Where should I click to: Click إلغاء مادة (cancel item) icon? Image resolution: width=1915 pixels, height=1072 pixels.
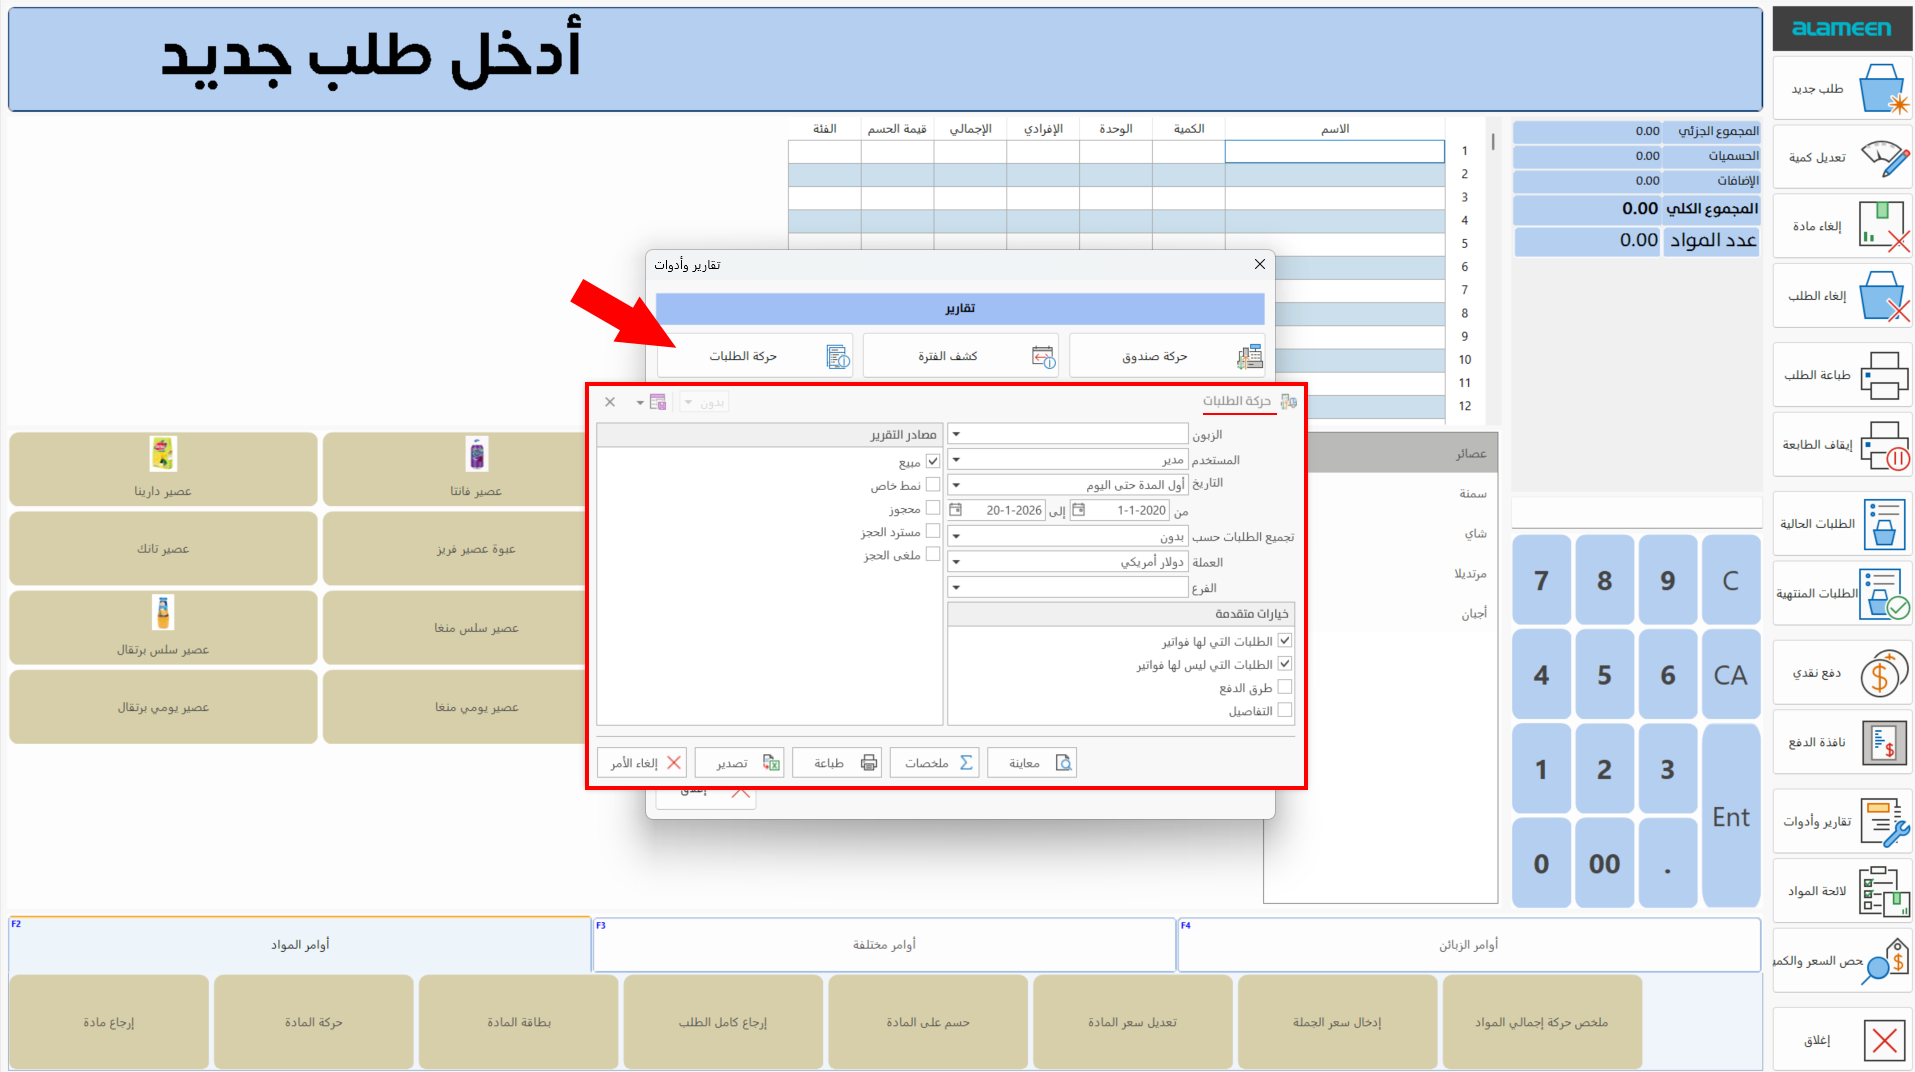(x=1884, y=226)
